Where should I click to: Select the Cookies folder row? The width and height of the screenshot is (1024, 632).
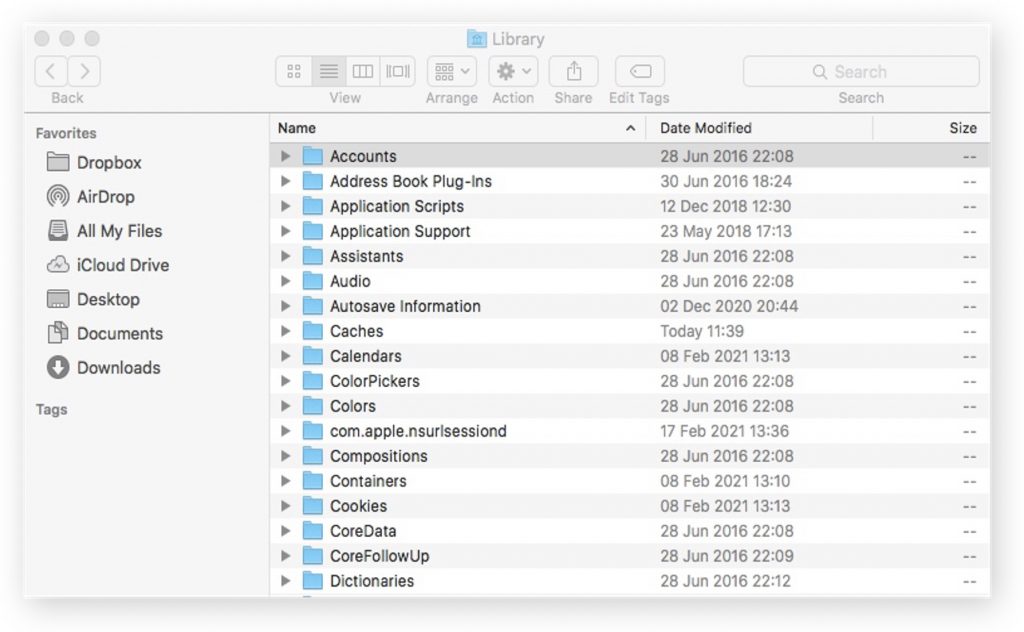coord(358,506)
